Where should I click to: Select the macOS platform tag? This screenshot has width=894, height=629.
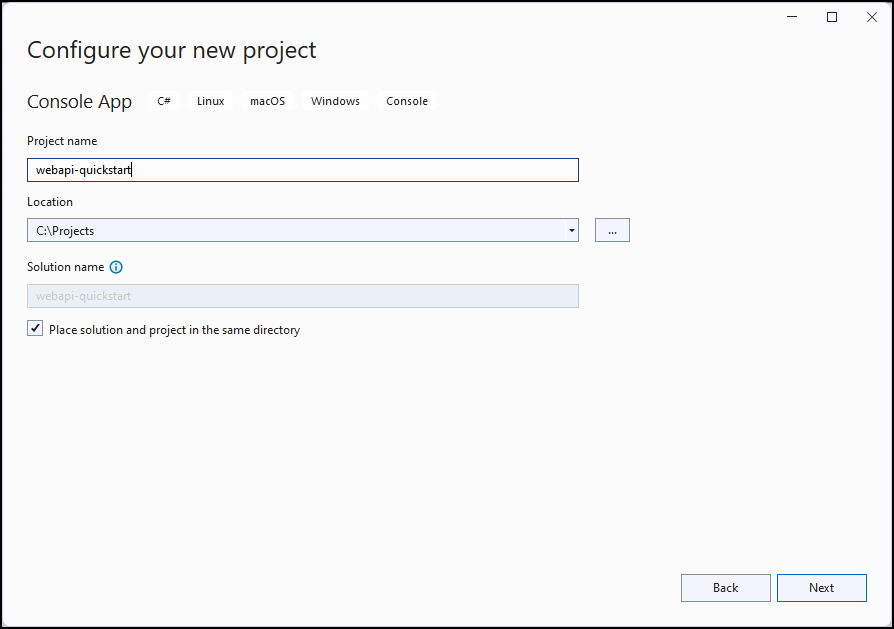(267, 100)
